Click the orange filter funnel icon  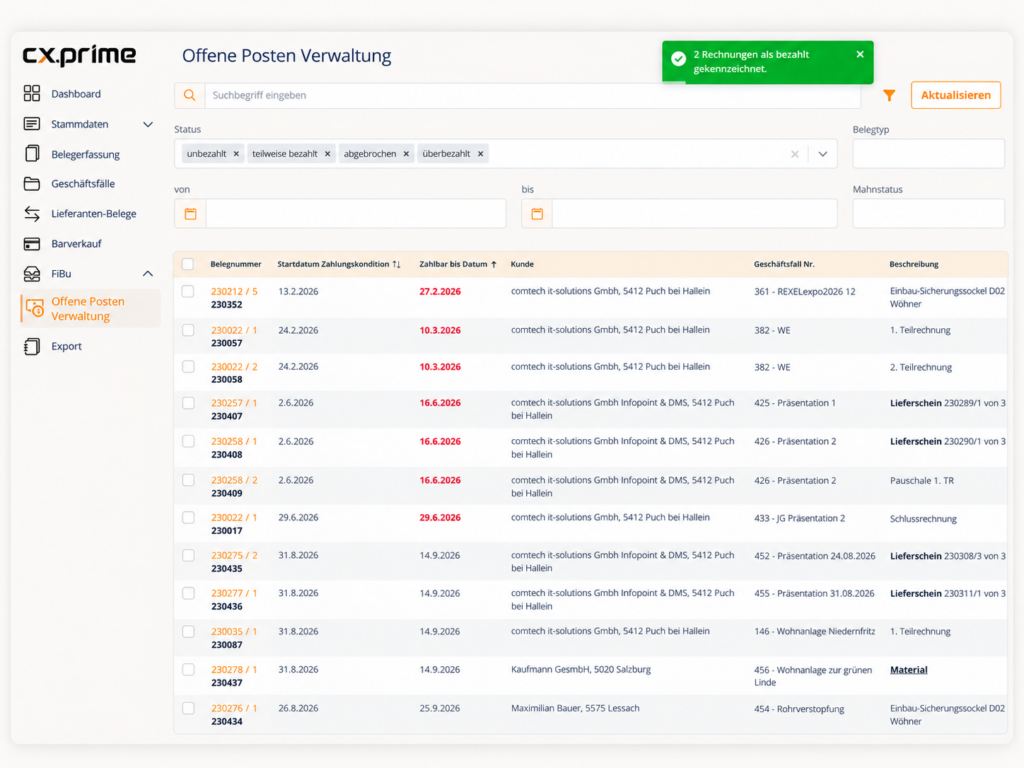click(x=889, y=95)
